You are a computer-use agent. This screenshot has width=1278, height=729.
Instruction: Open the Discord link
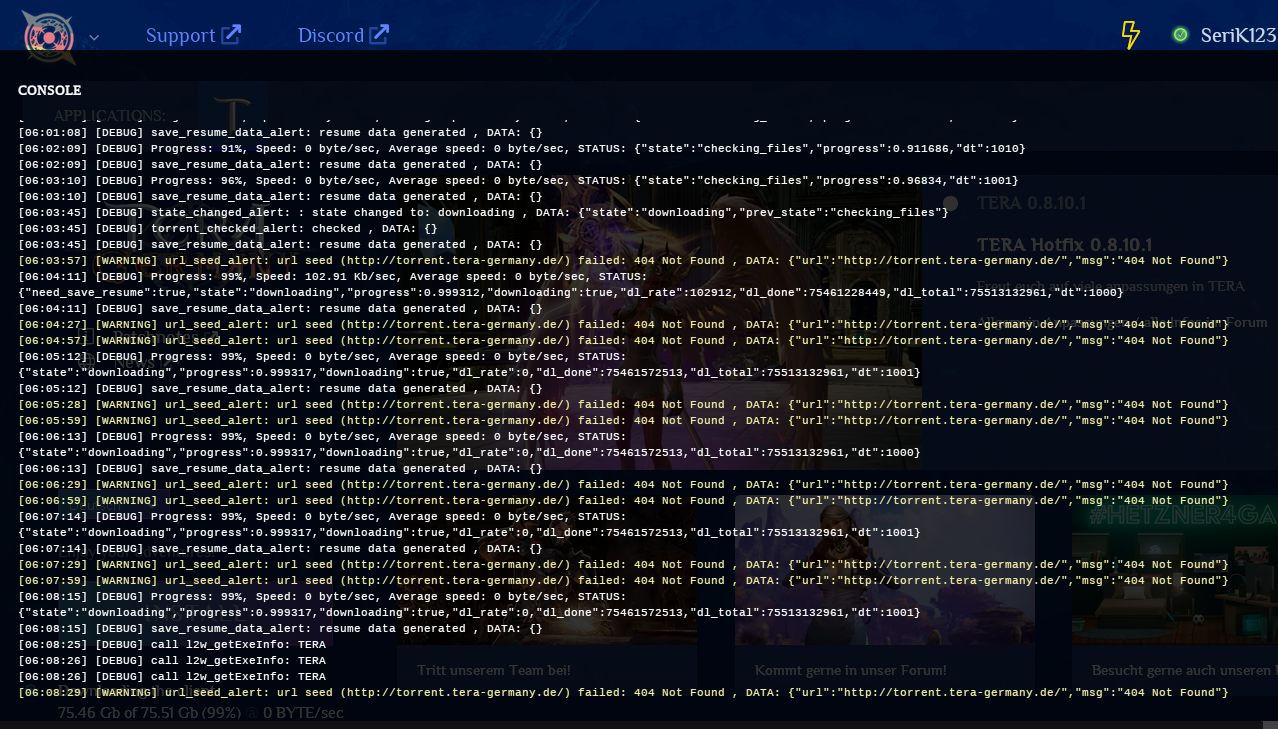click(331, 35)
